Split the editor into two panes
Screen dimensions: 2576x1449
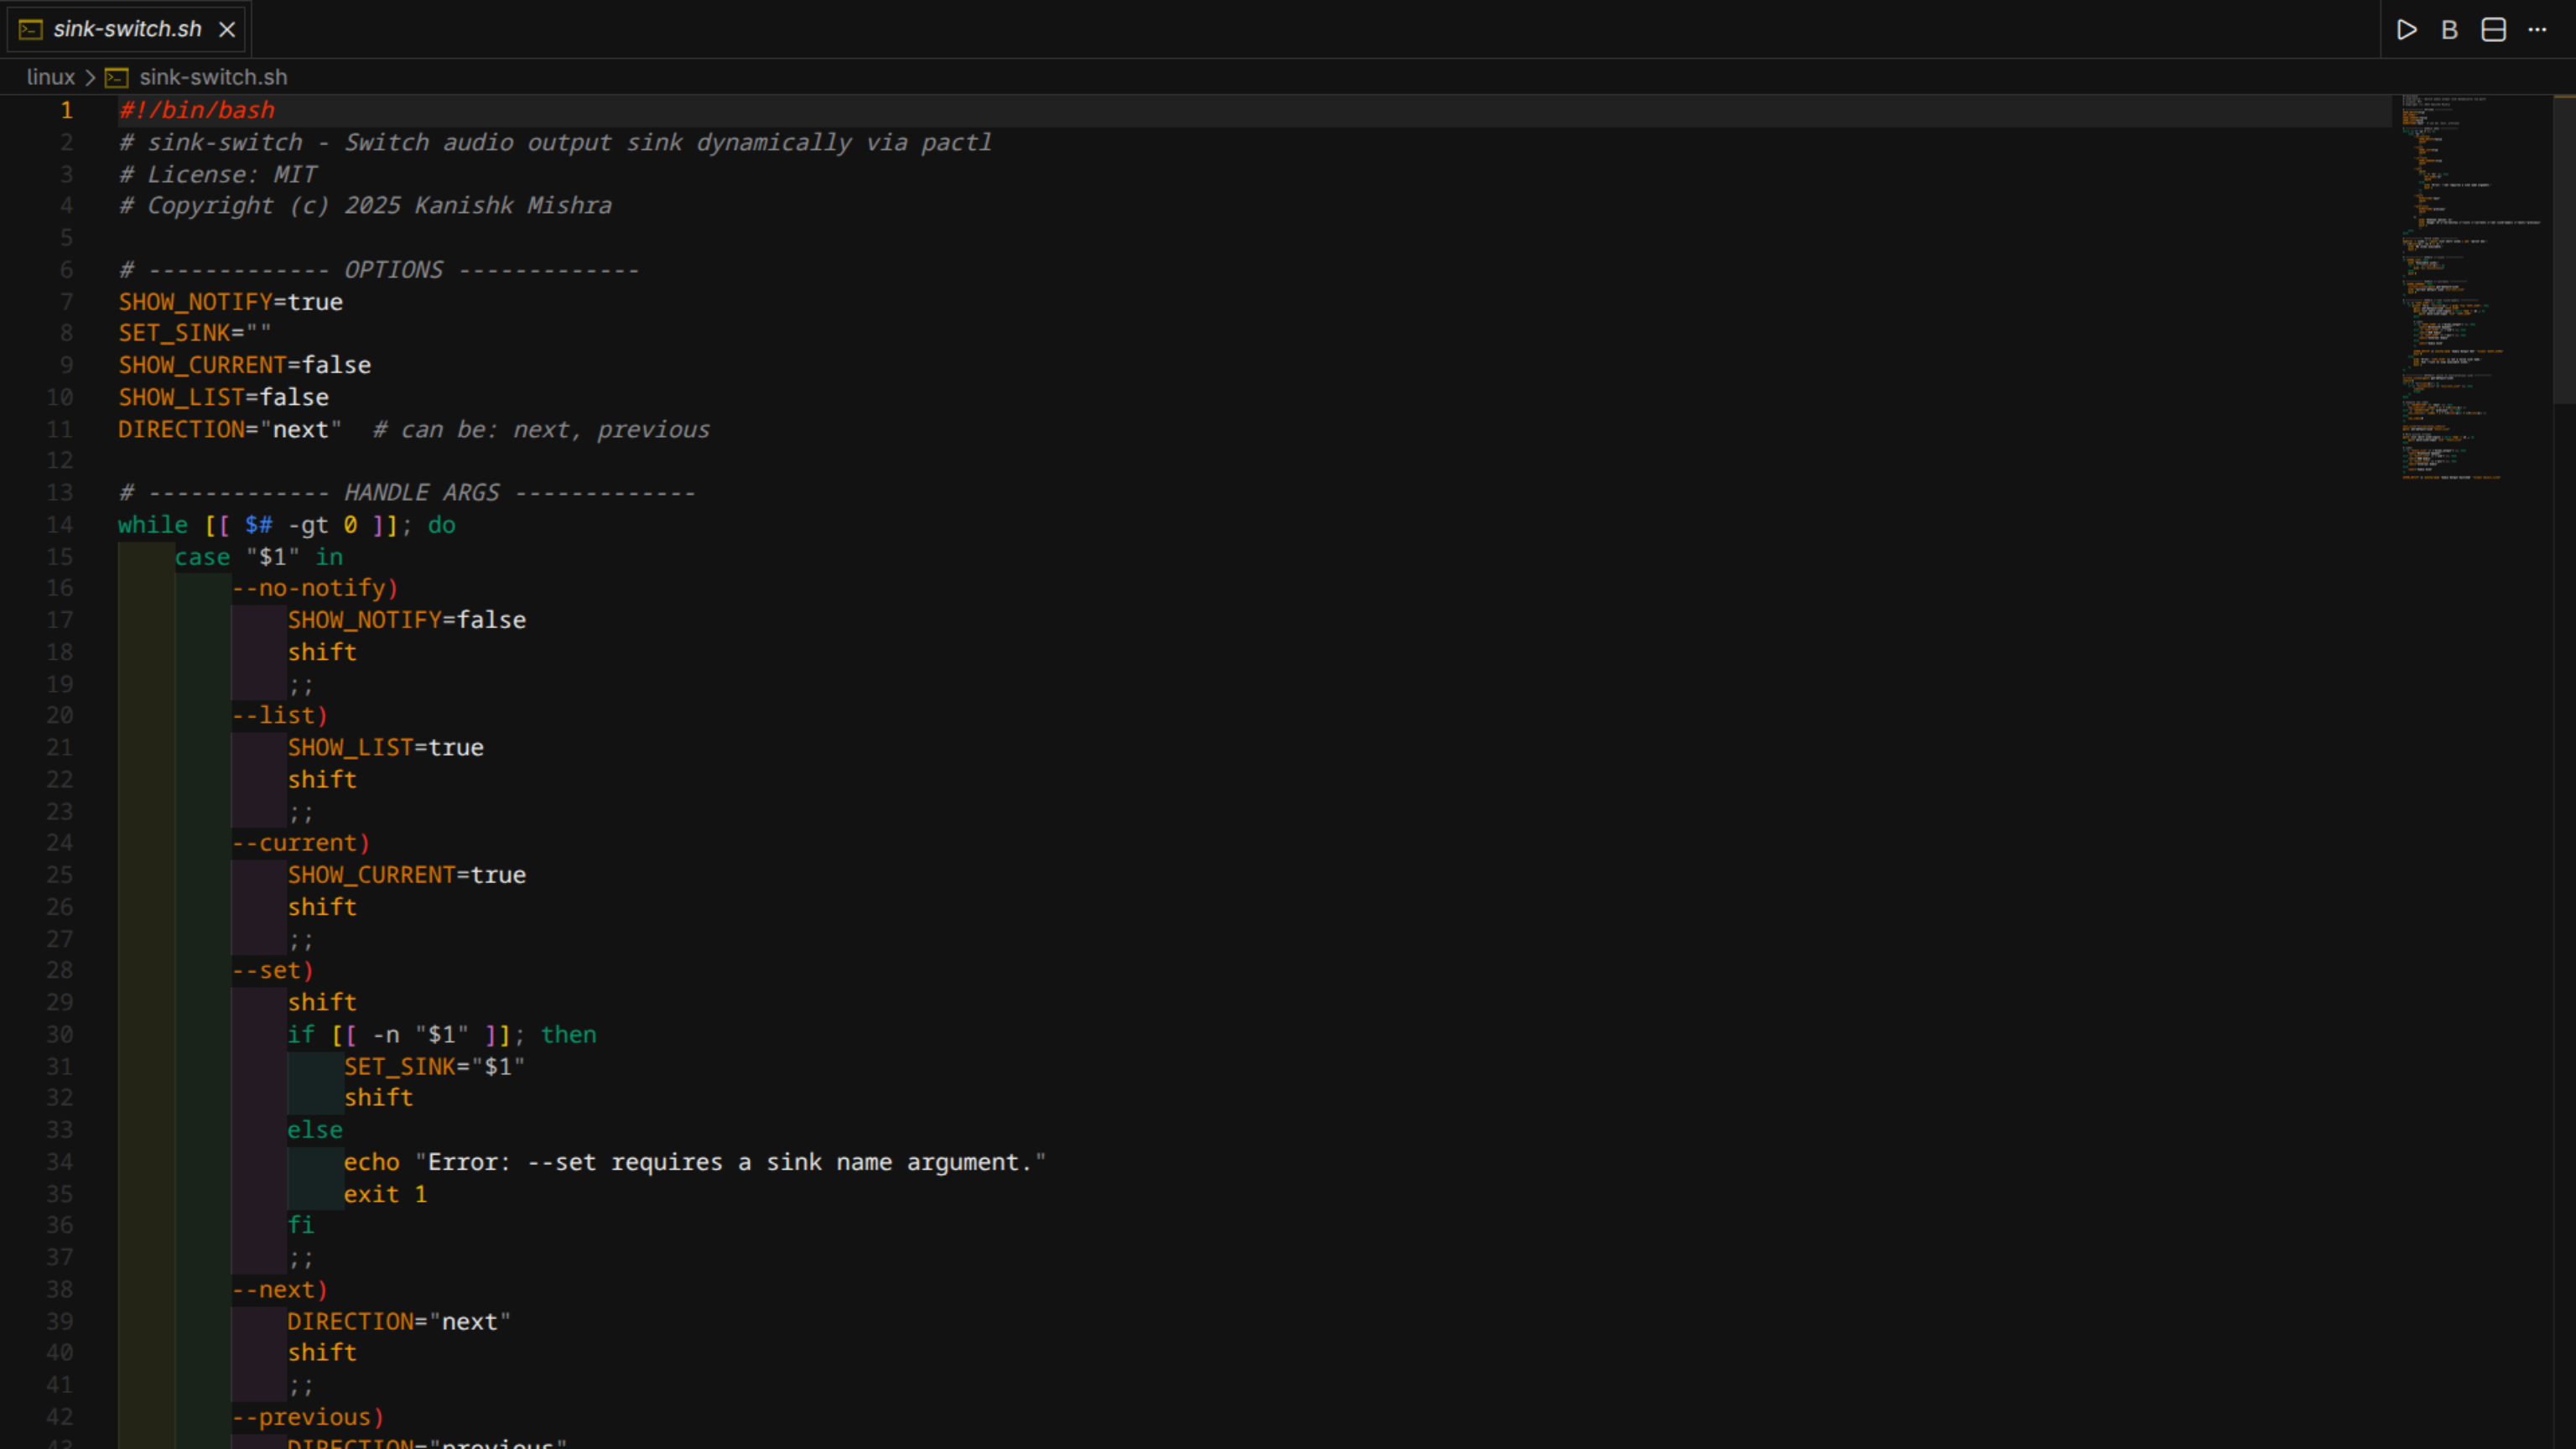[x=2492, y=29]
